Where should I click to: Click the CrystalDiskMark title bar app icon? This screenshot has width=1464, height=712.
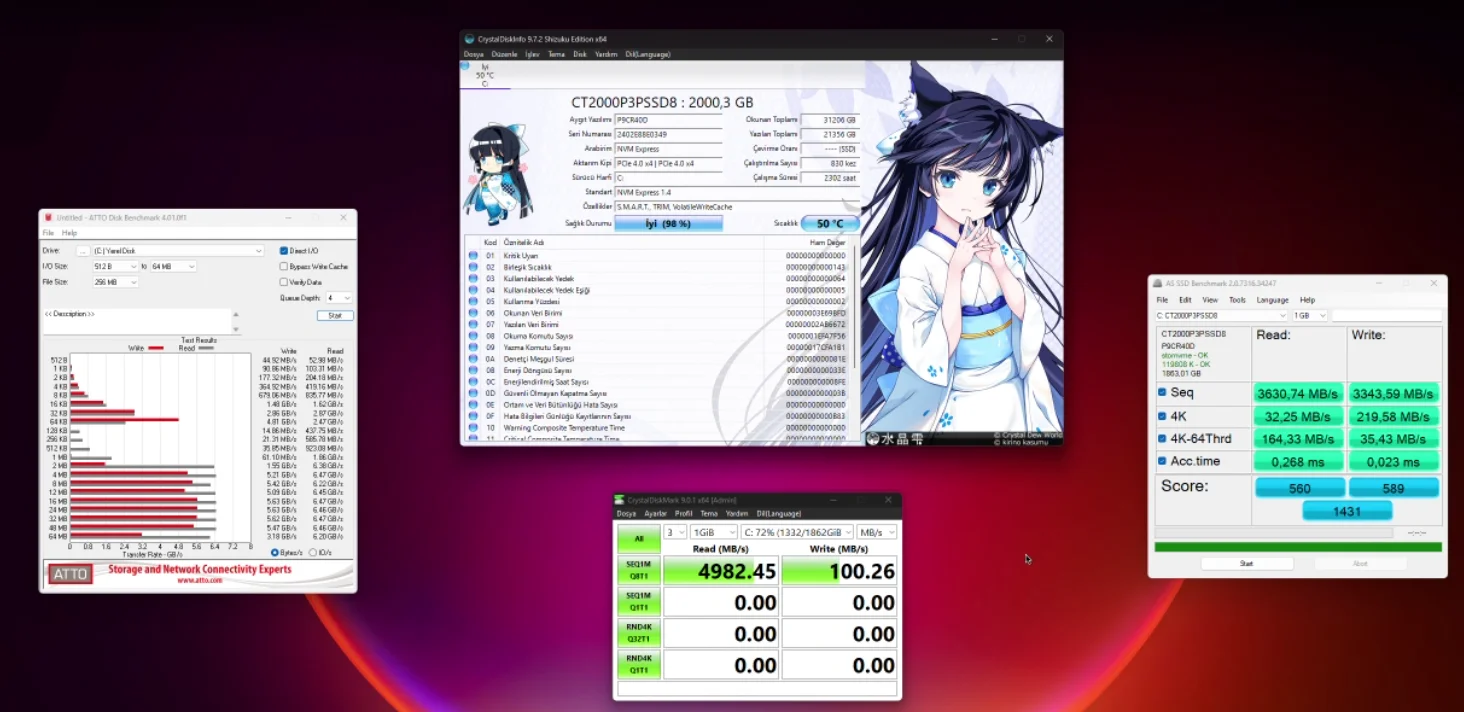point(620,500)
